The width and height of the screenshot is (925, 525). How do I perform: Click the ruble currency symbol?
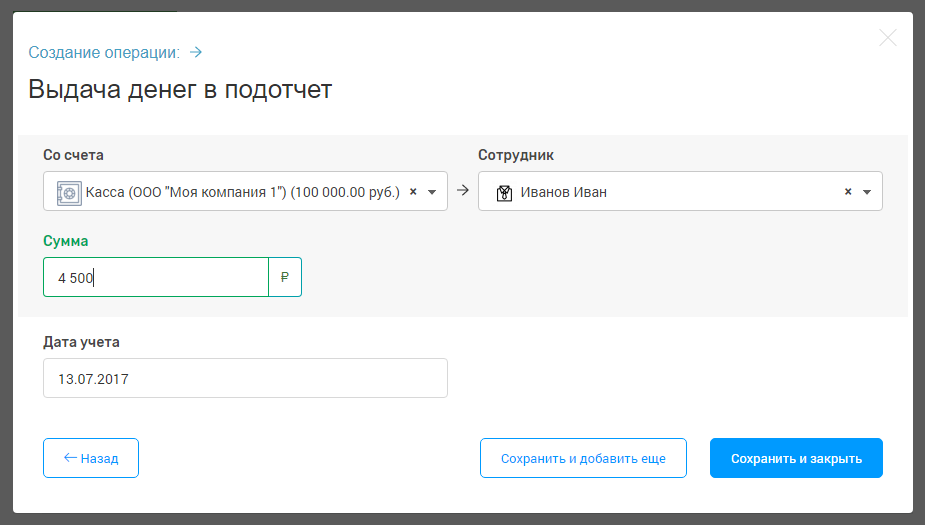(x=285, y=278)
